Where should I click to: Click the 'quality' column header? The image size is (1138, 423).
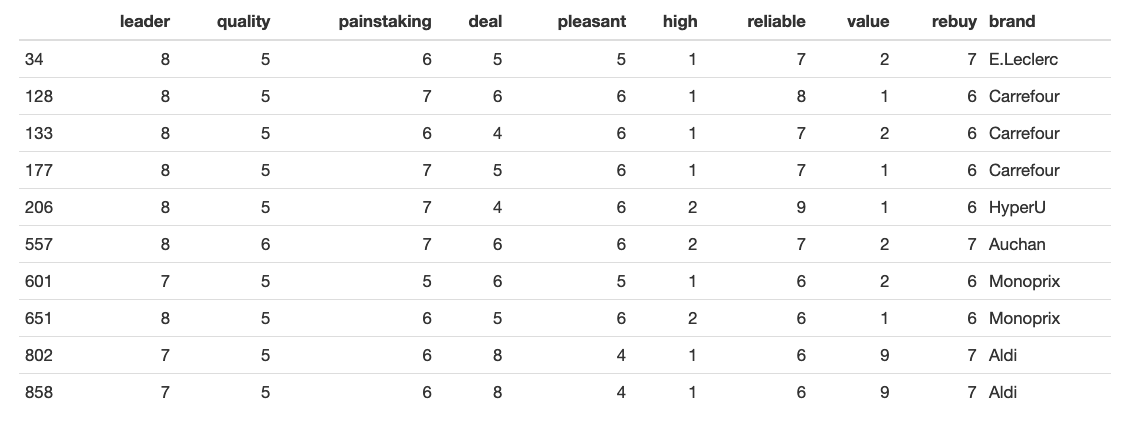(243, 22)
